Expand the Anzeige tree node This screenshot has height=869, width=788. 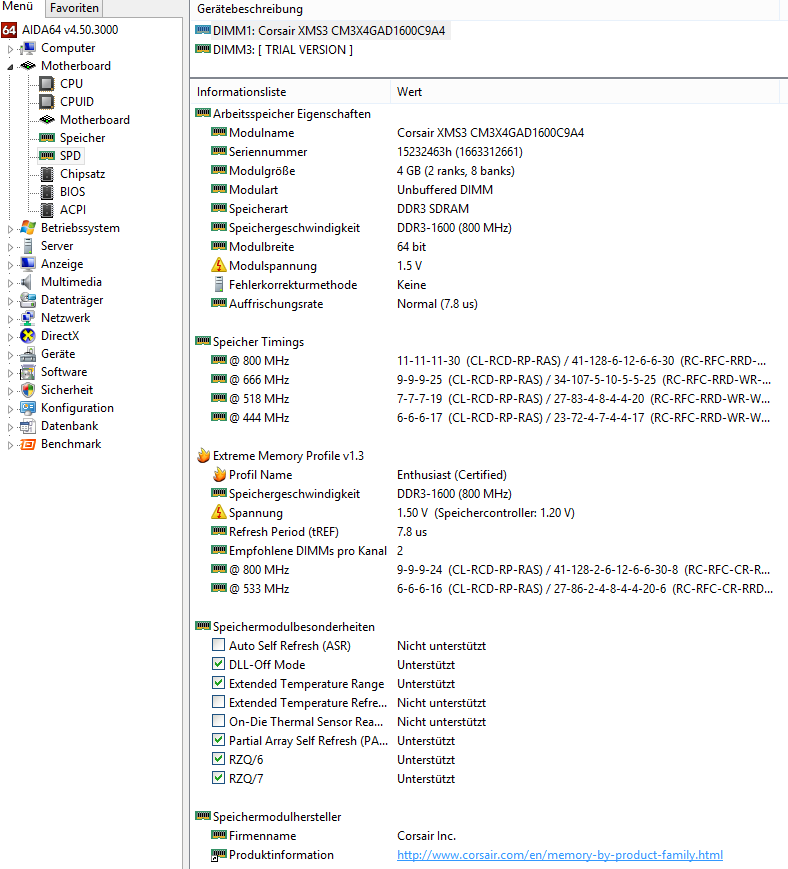coord(10,265)
